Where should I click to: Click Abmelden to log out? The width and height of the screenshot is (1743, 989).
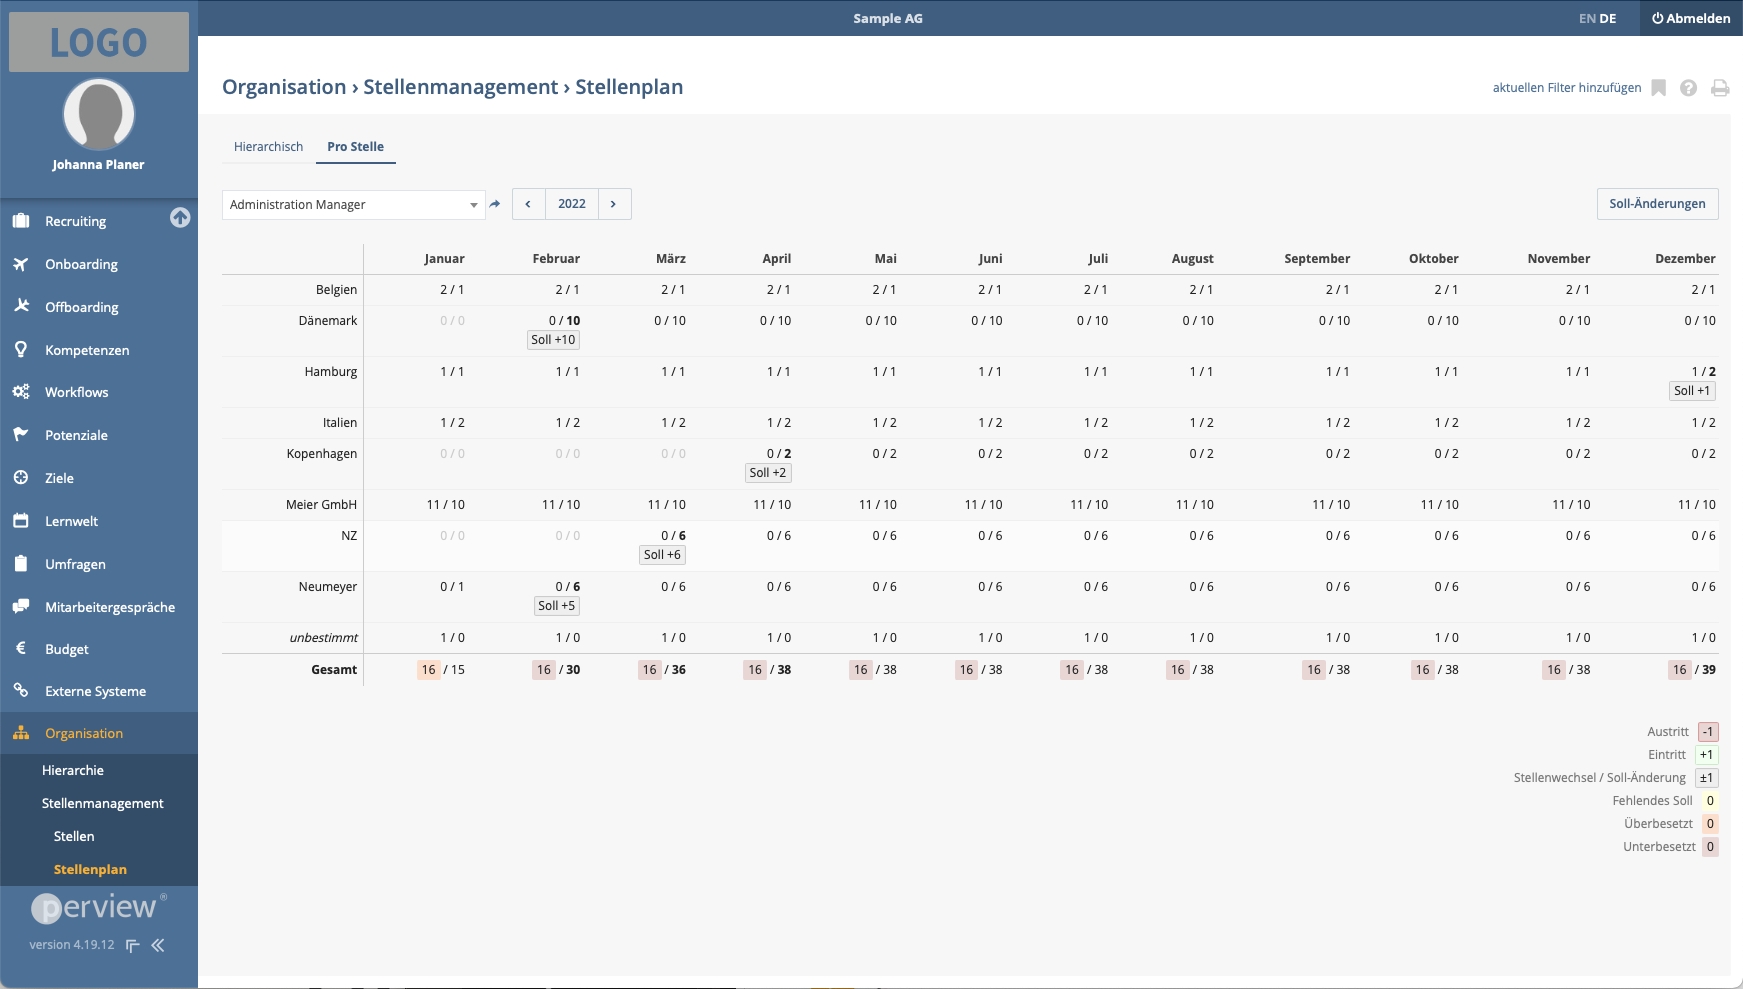pyautogui.click(x=1691, y=18)
